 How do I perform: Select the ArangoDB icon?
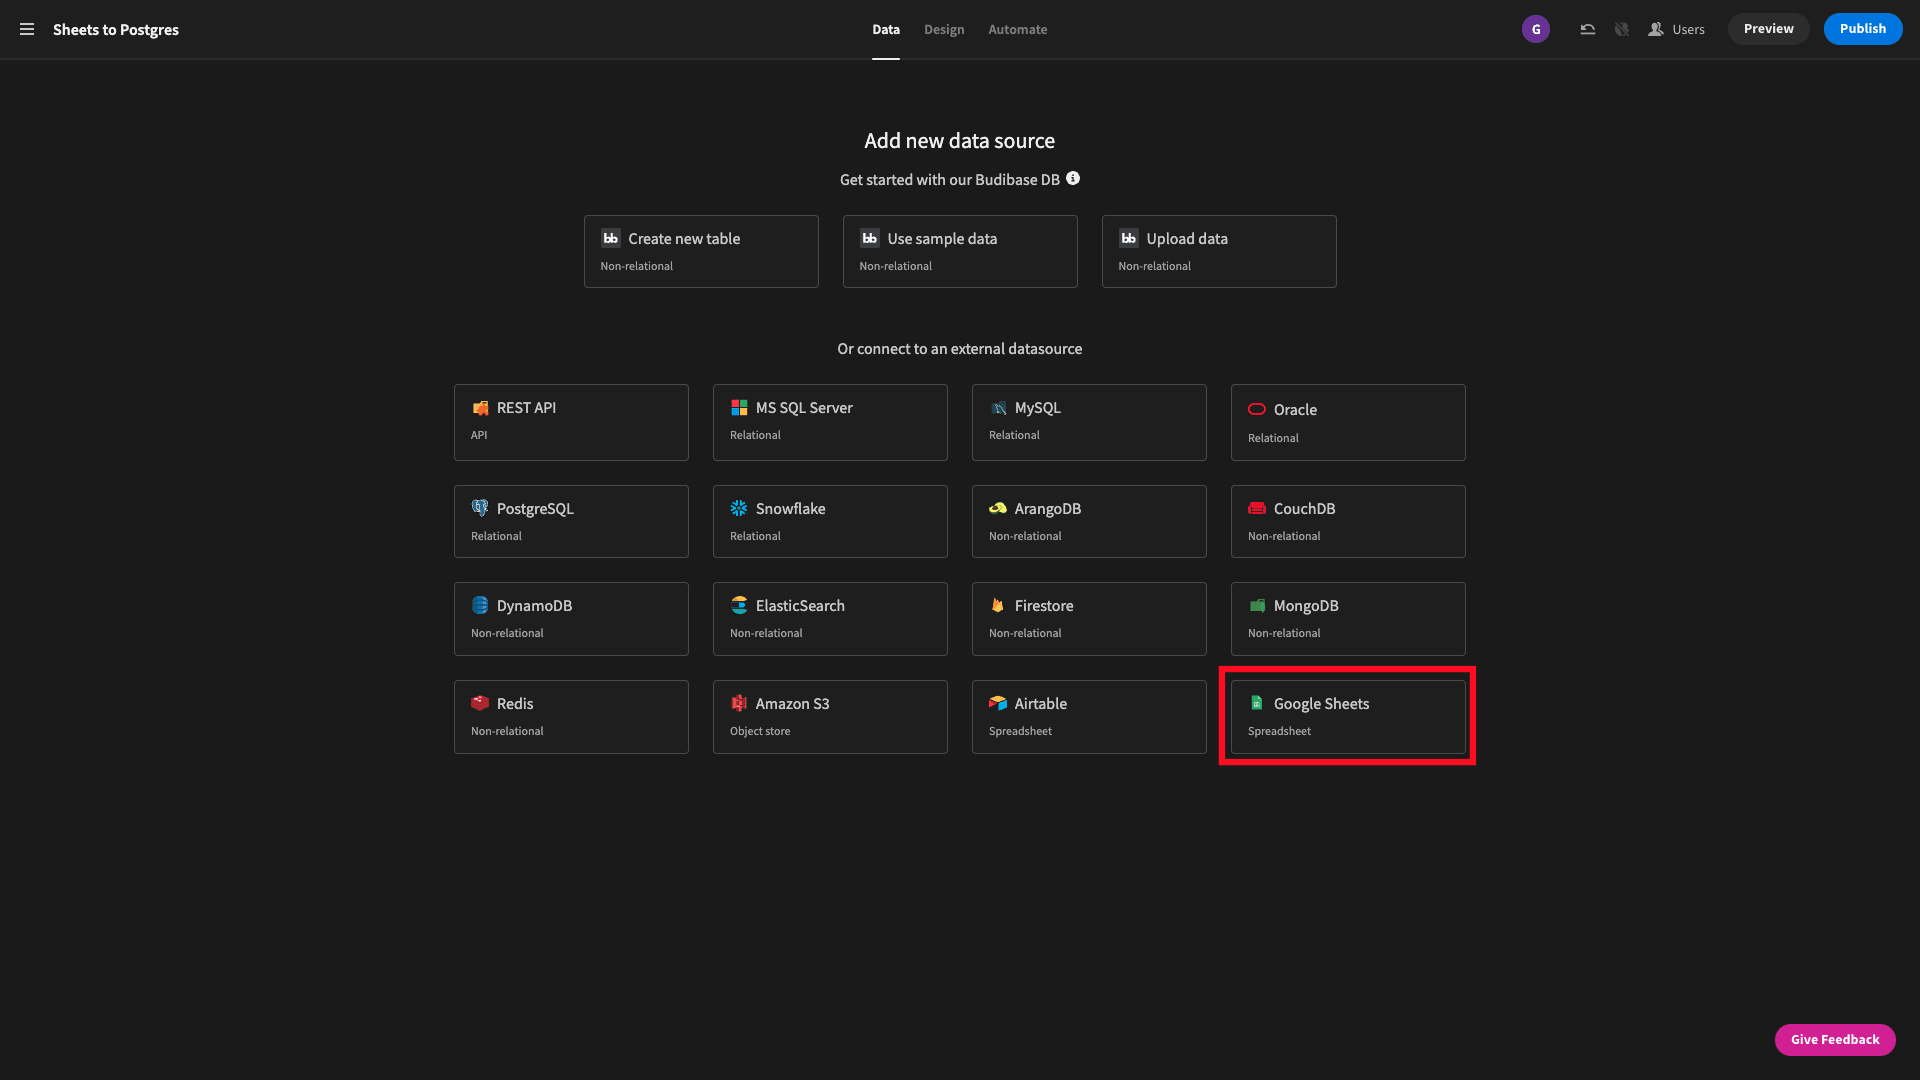(998, 508)
